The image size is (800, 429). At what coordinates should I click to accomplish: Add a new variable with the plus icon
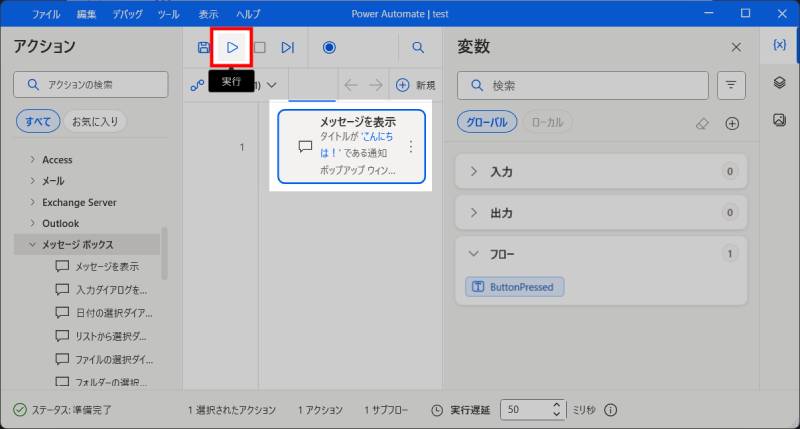point(732,123)
